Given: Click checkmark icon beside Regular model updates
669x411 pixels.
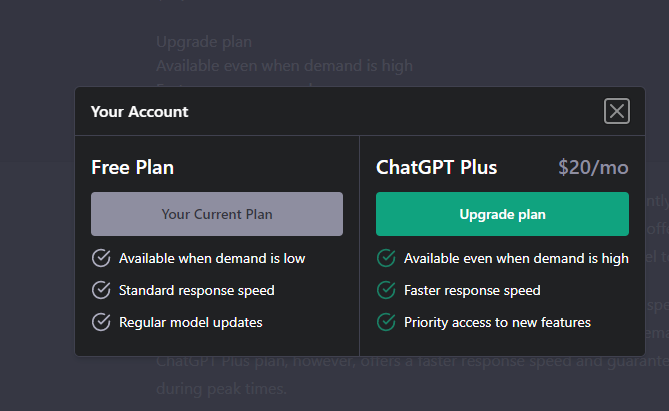Looking at the screenshot, I should [x=101, y=322].
